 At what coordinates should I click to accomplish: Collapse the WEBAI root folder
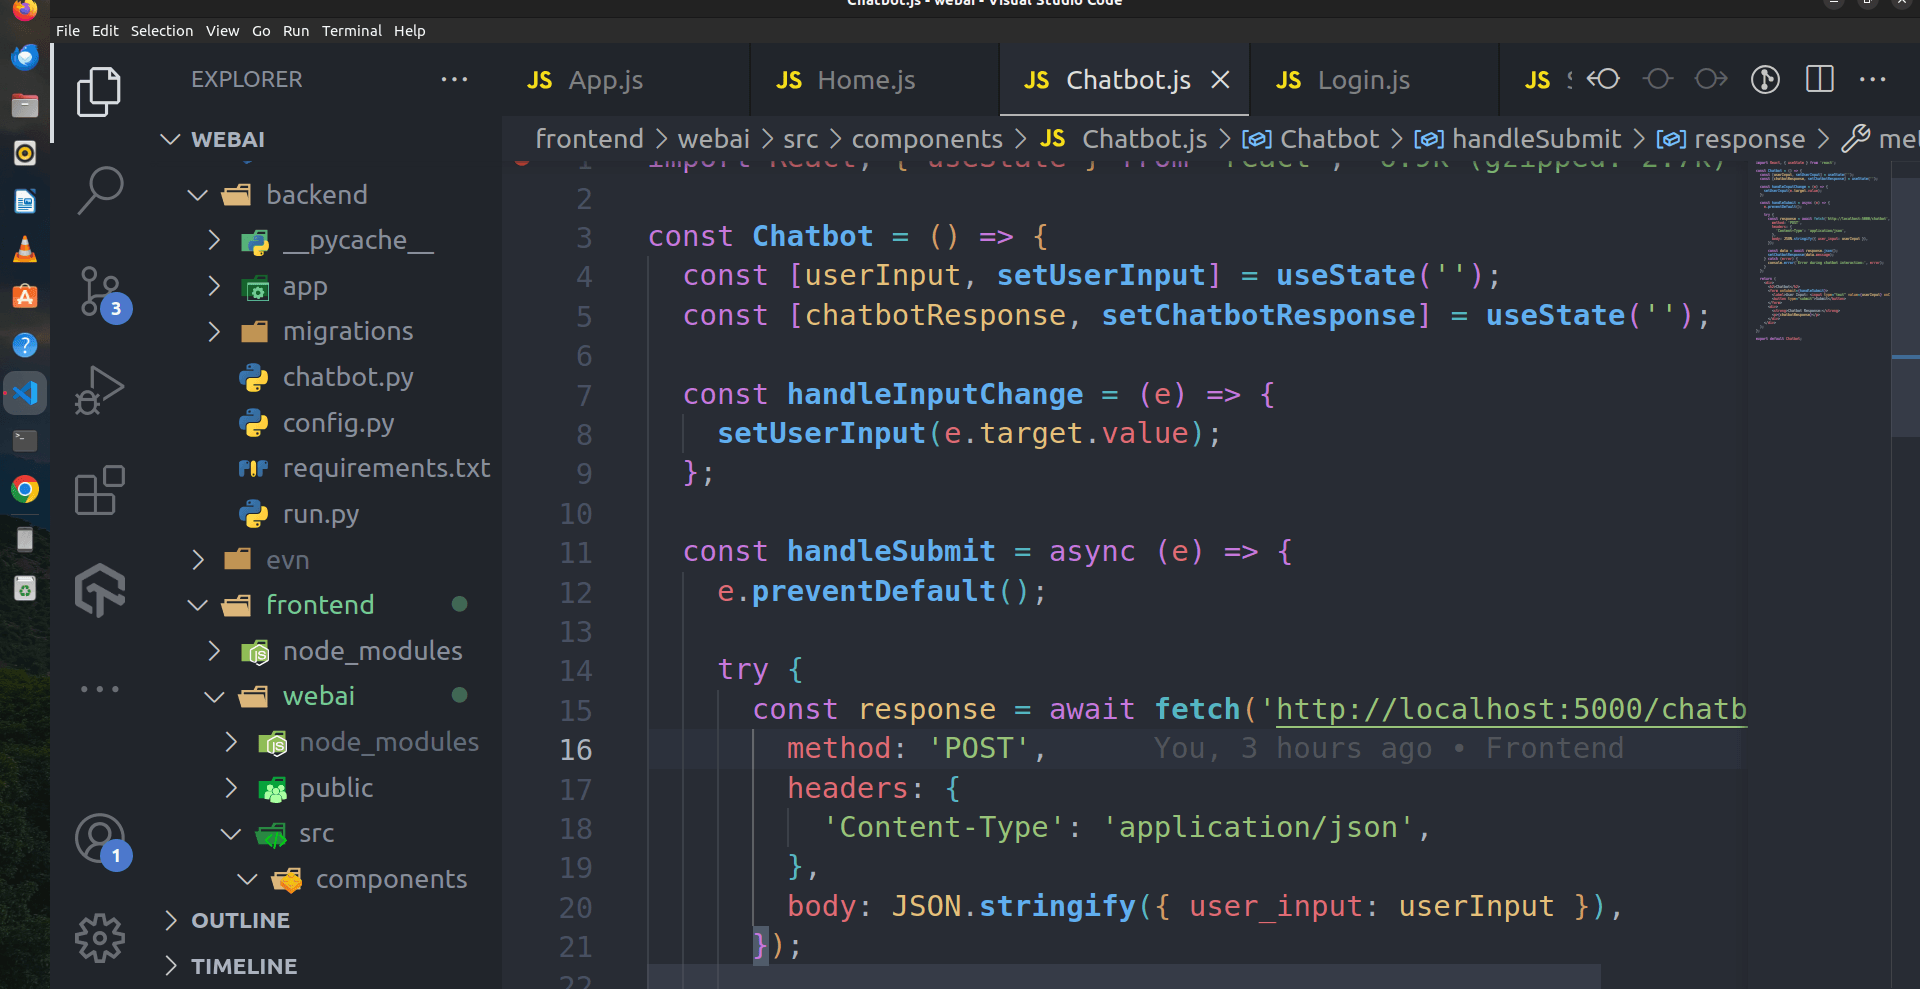tap(170, 139)
